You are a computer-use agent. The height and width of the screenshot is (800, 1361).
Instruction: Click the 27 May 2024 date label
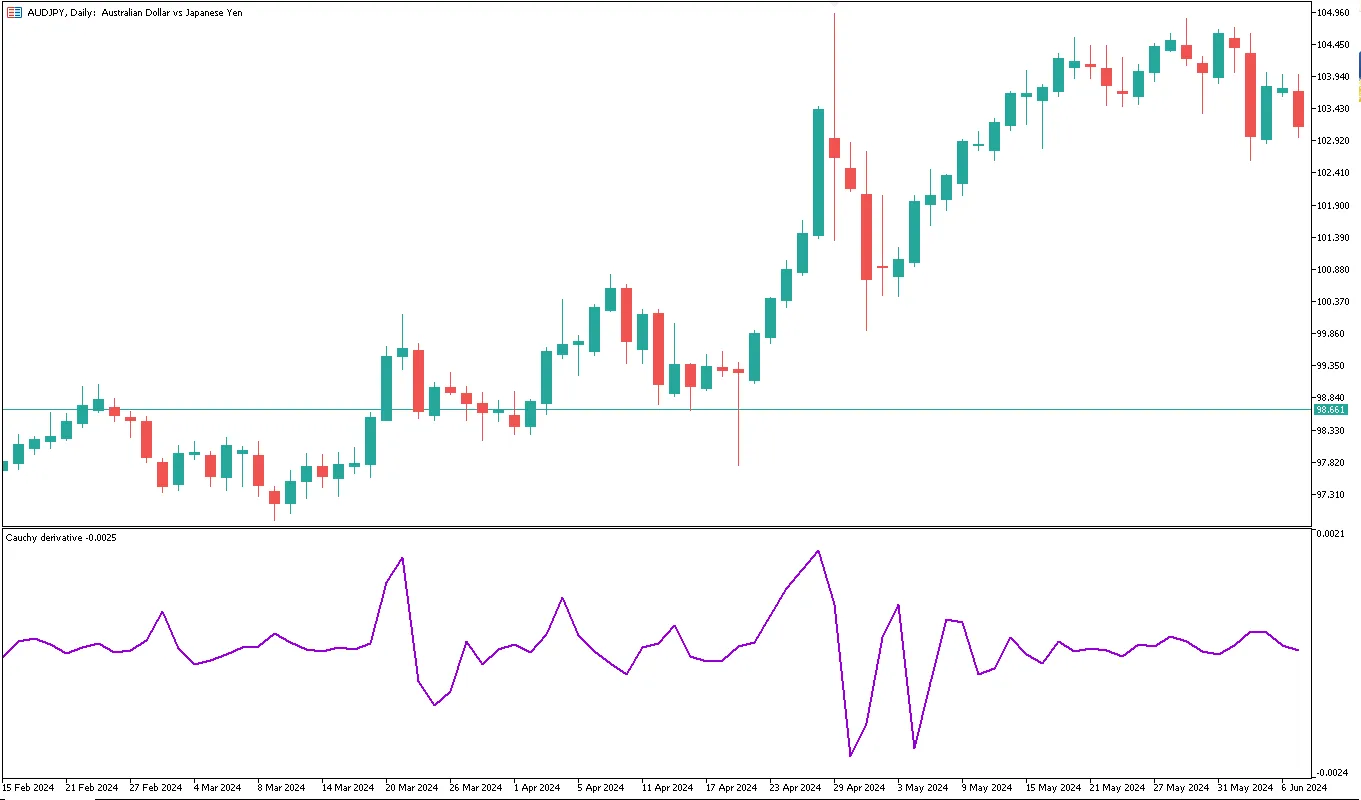tap(1180, 788)
